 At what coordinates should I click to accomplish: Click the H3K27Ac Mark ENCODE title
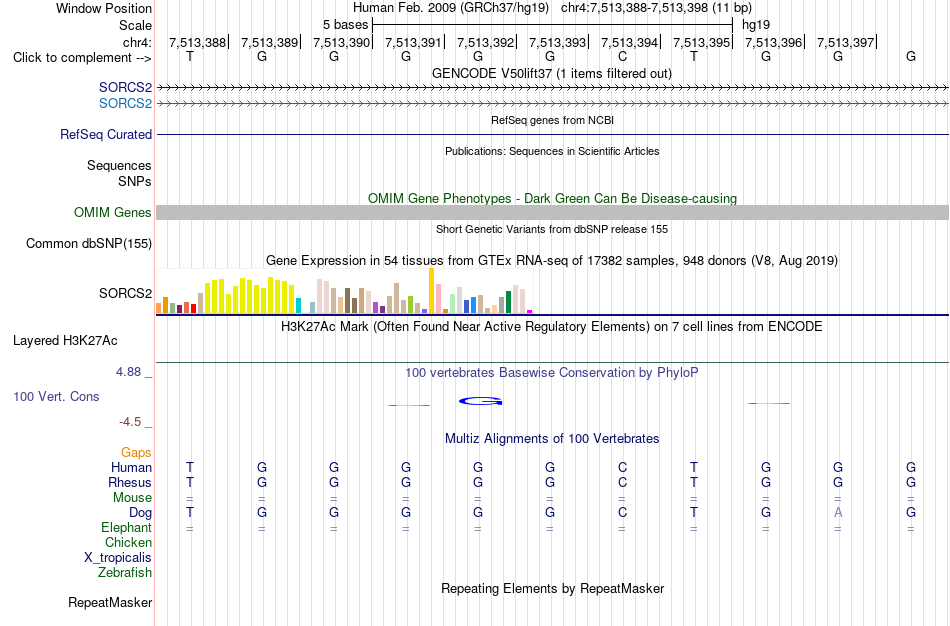click(552, 327)
